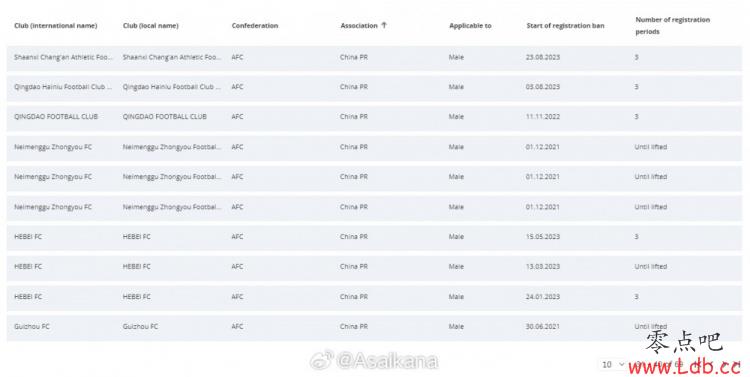Select the Guizhou FC row
This screenshot has height=377, width=750.
point(374,326)
